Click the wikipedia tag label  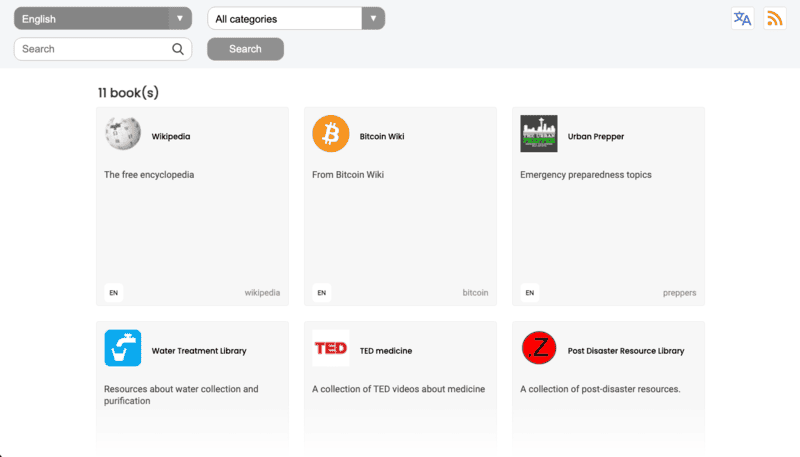click(x=262, y=293)
